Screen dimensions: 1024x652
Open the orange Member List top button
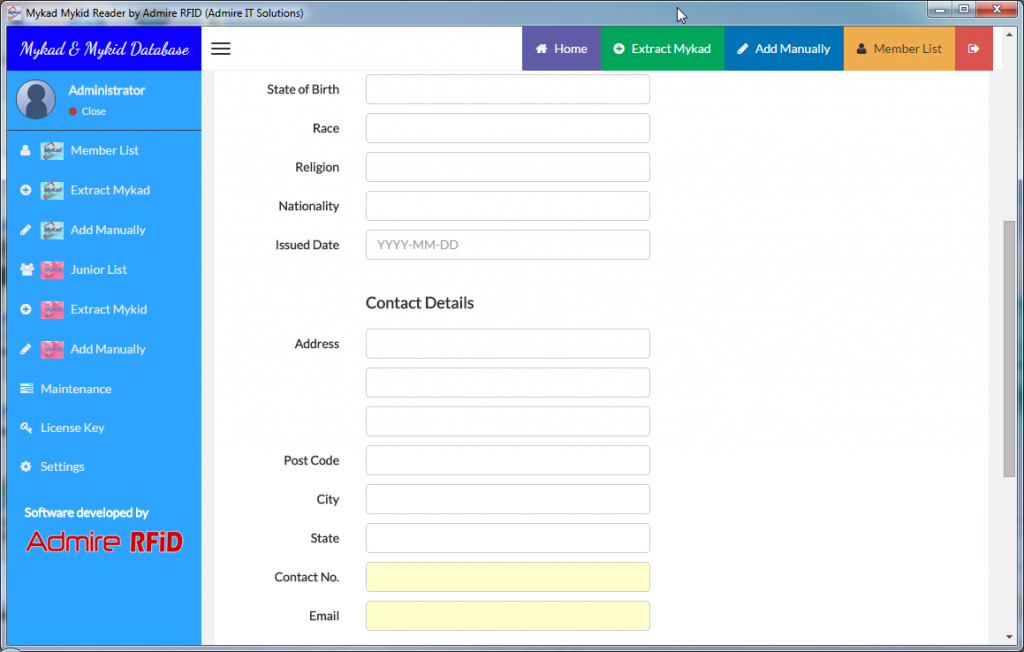click(898, 49)
